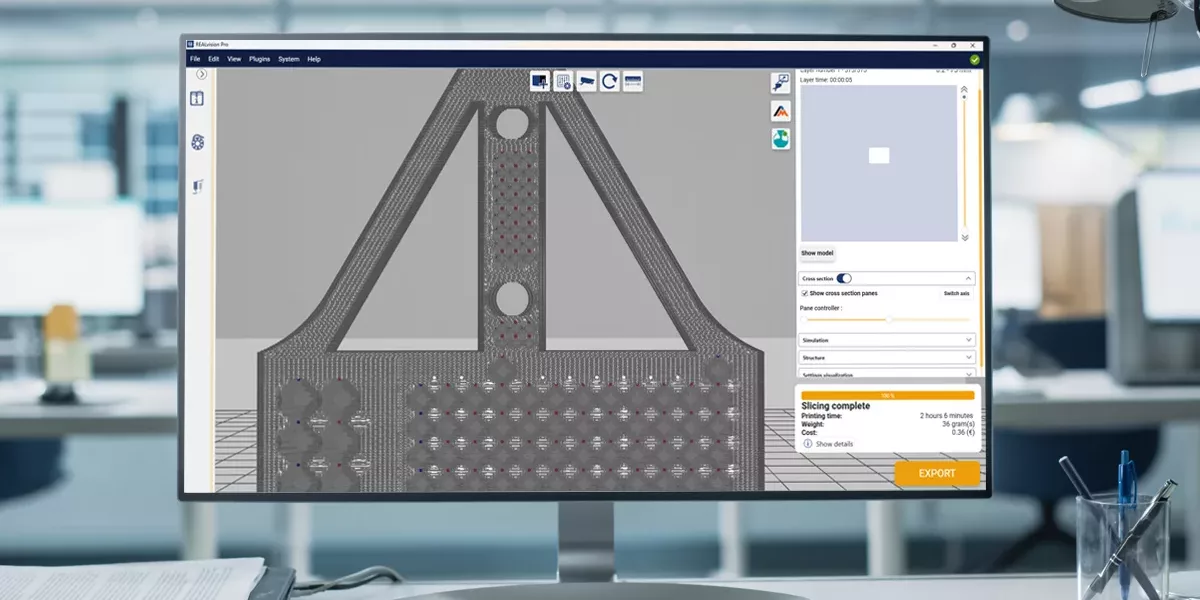The height and width of the screenshot is (600, 1200).
Task: Open the filament spool icon in left sidebar
Action: coord(198,142)
